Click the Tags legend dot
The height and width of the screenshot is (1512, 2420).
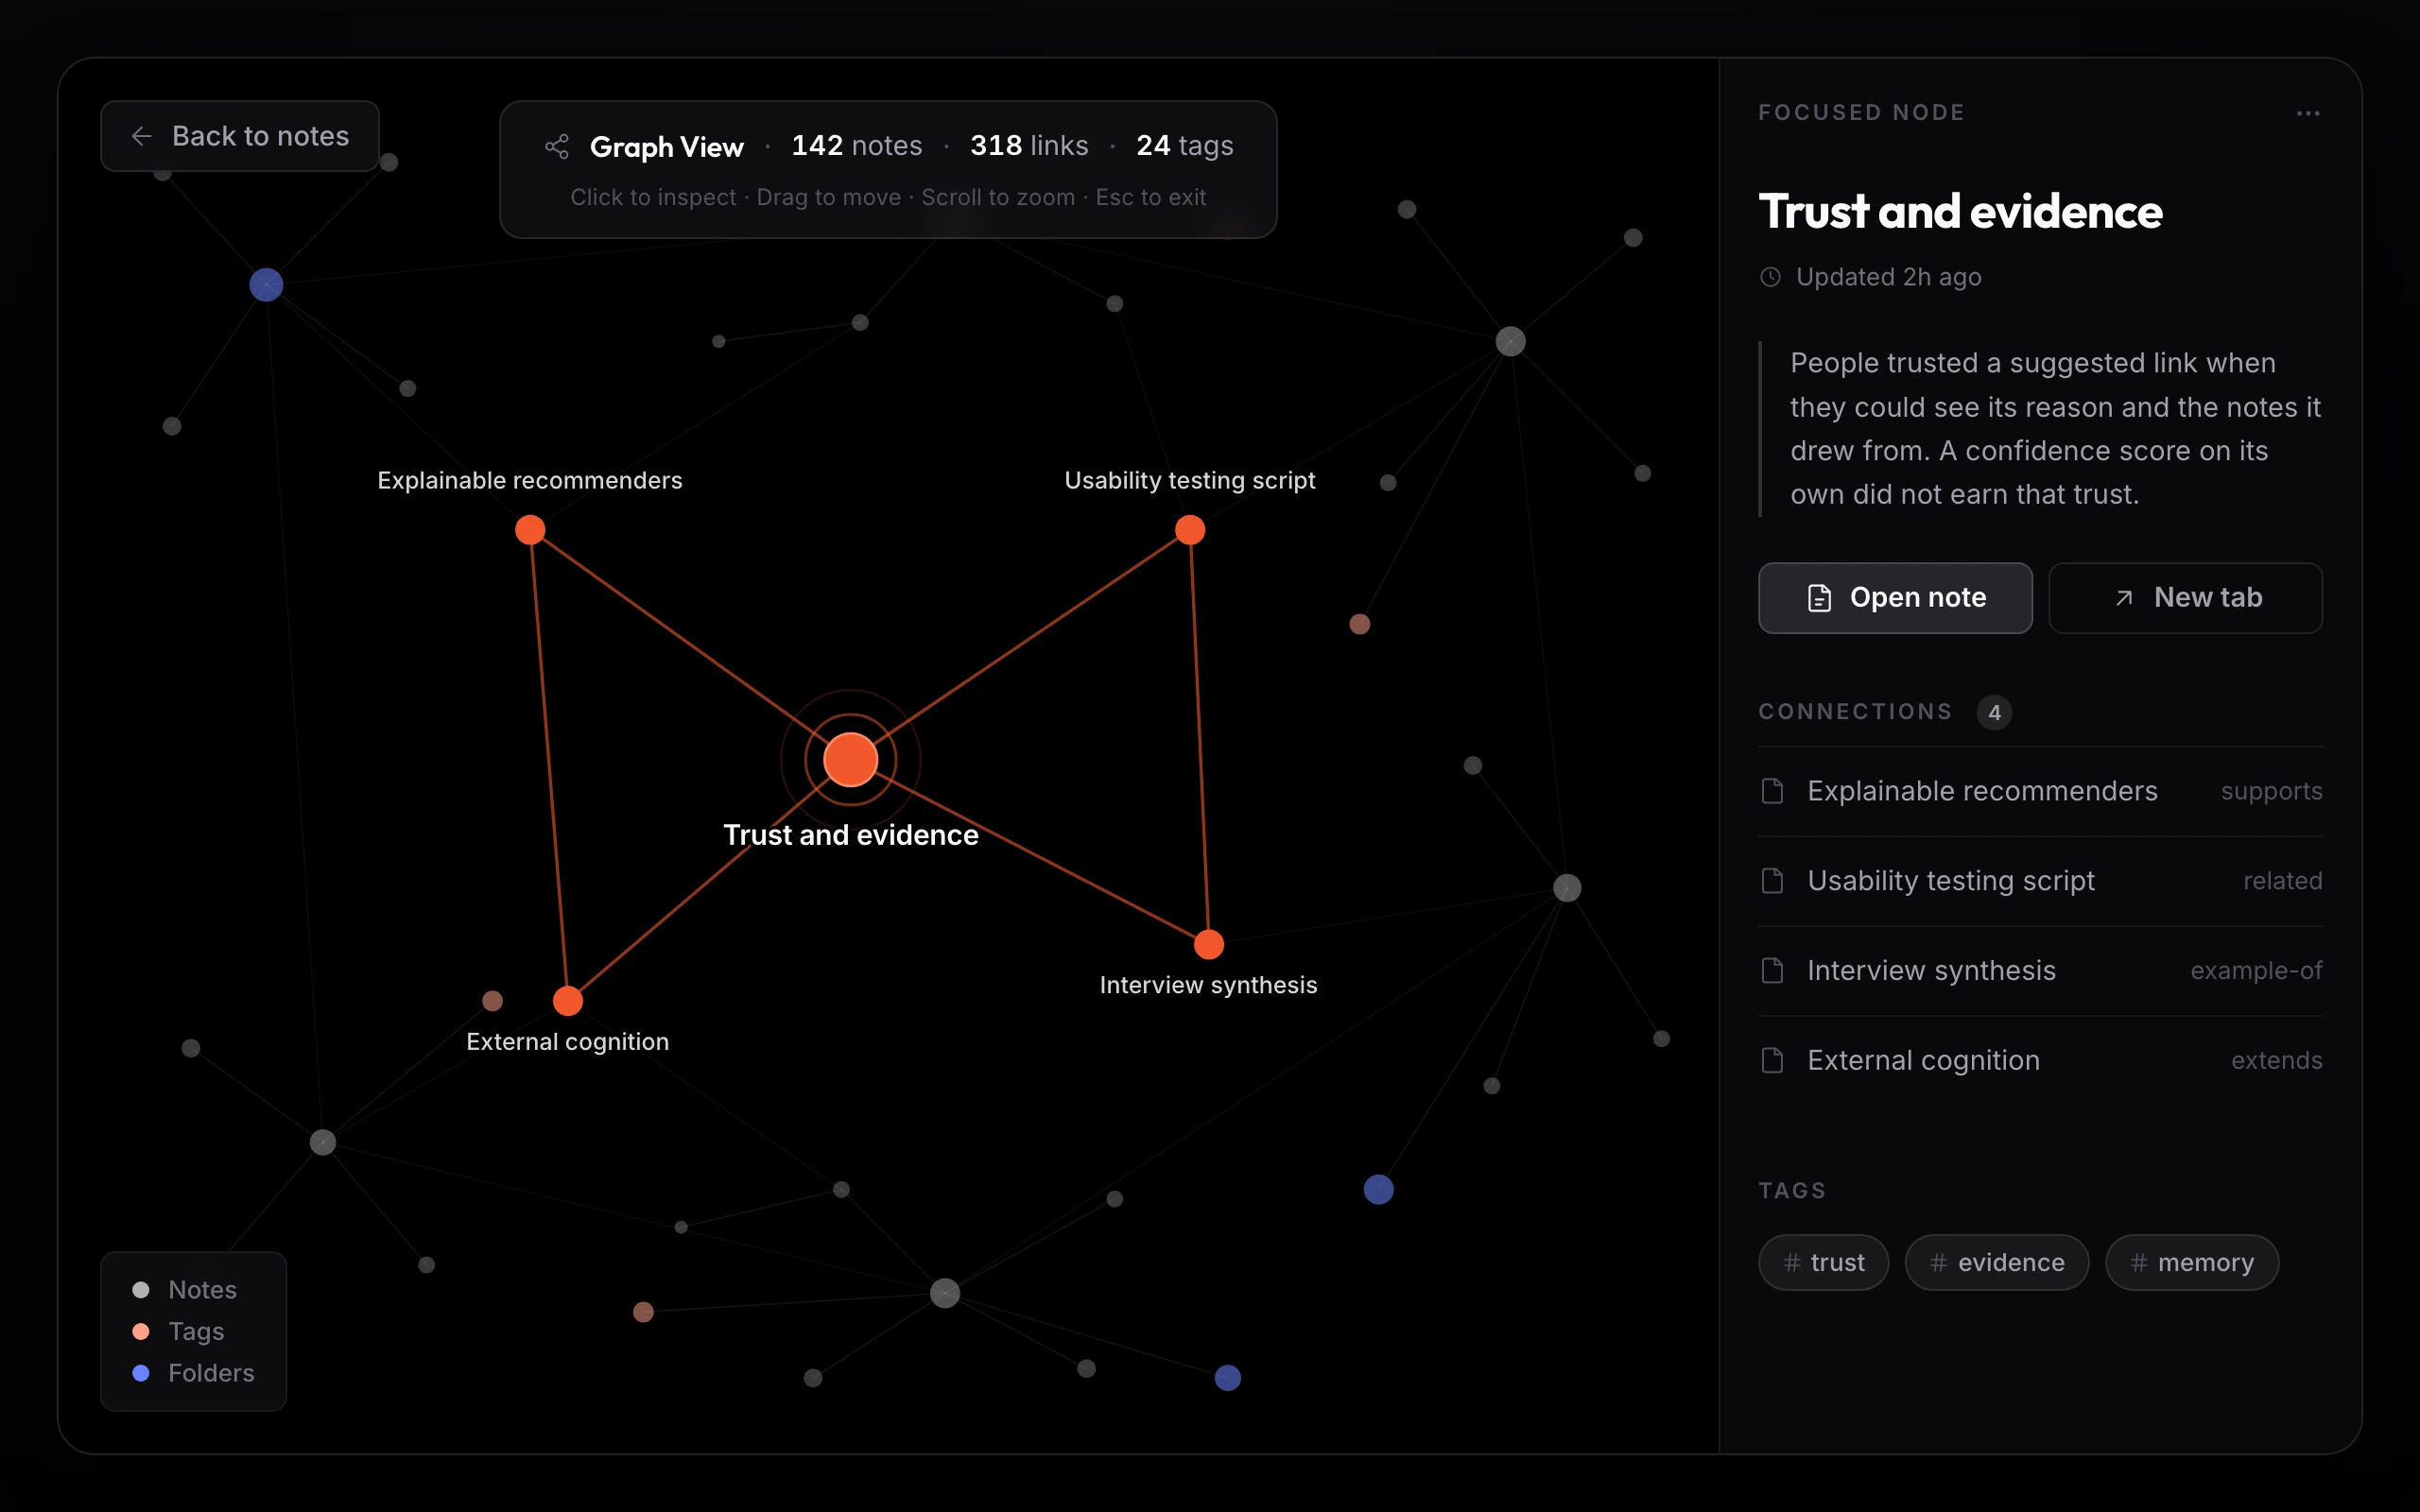pyautogui.click(x=141, y=1331)
